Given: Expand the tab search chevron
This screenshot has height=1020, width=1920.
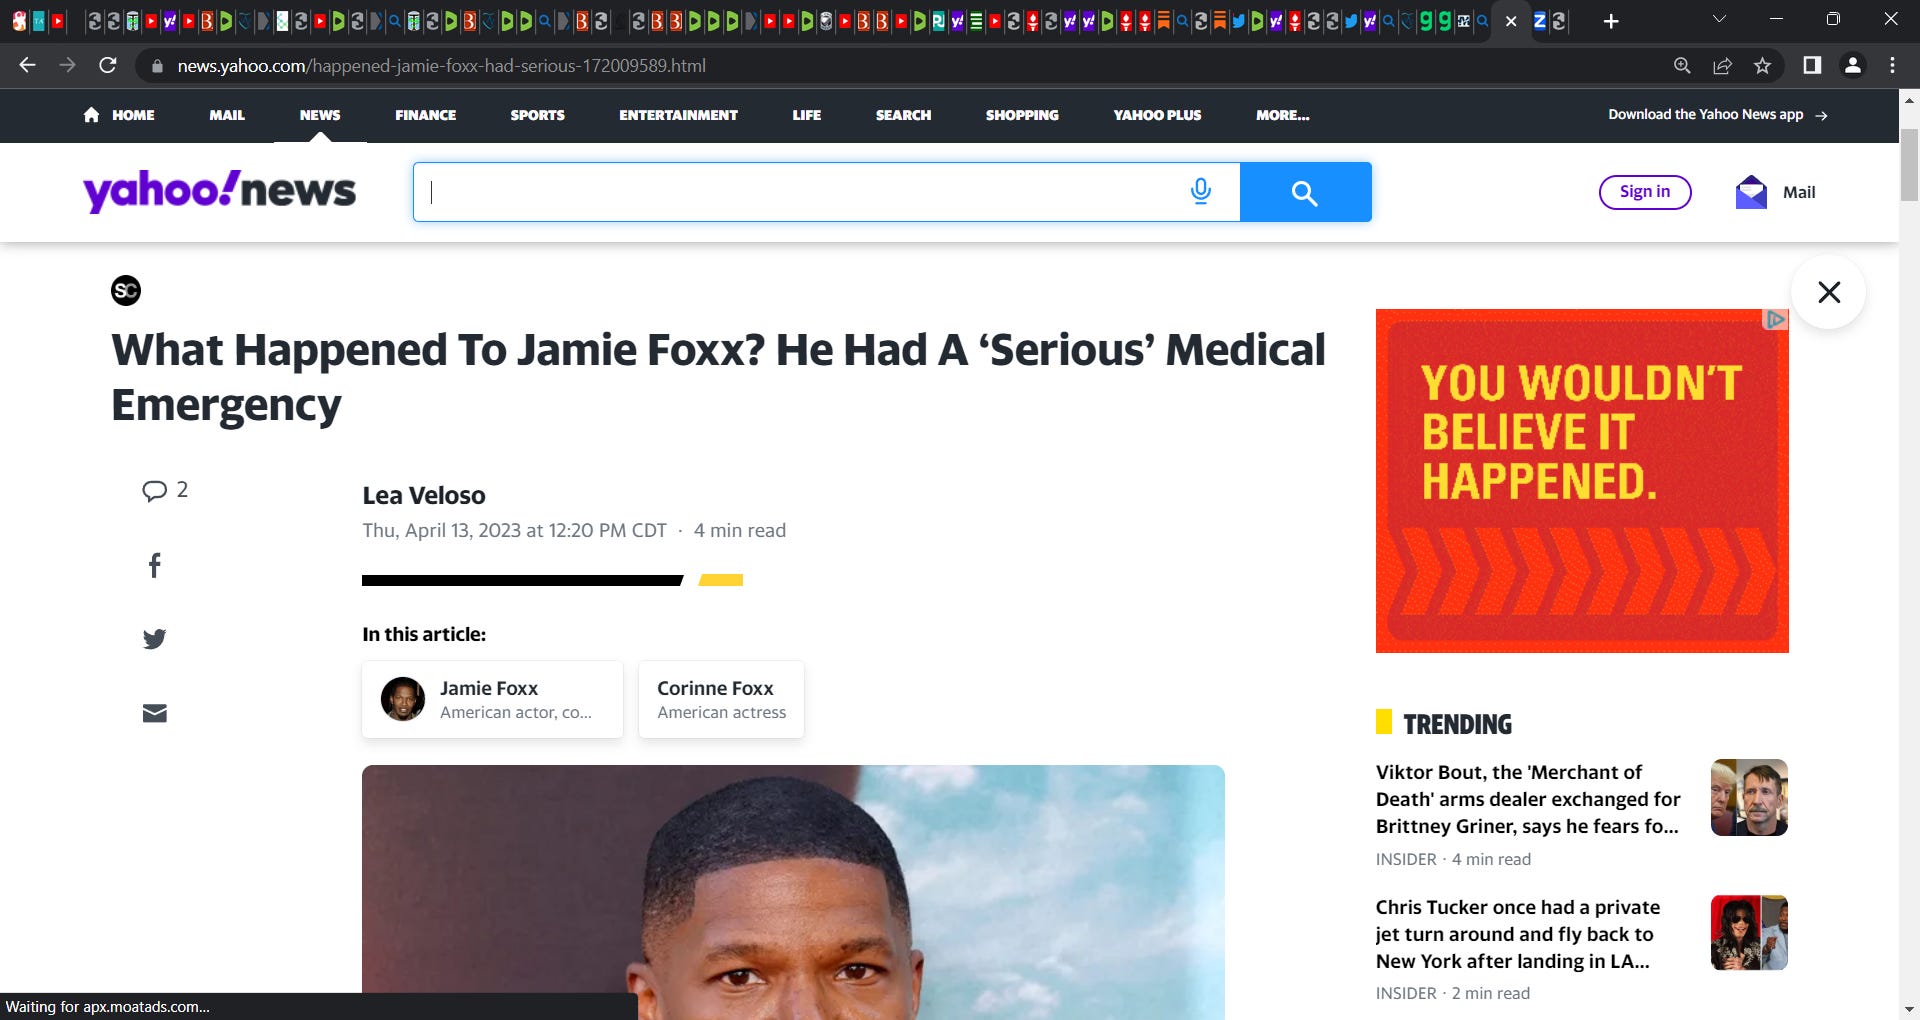Looking at the screenshot, I should 1719,19.
